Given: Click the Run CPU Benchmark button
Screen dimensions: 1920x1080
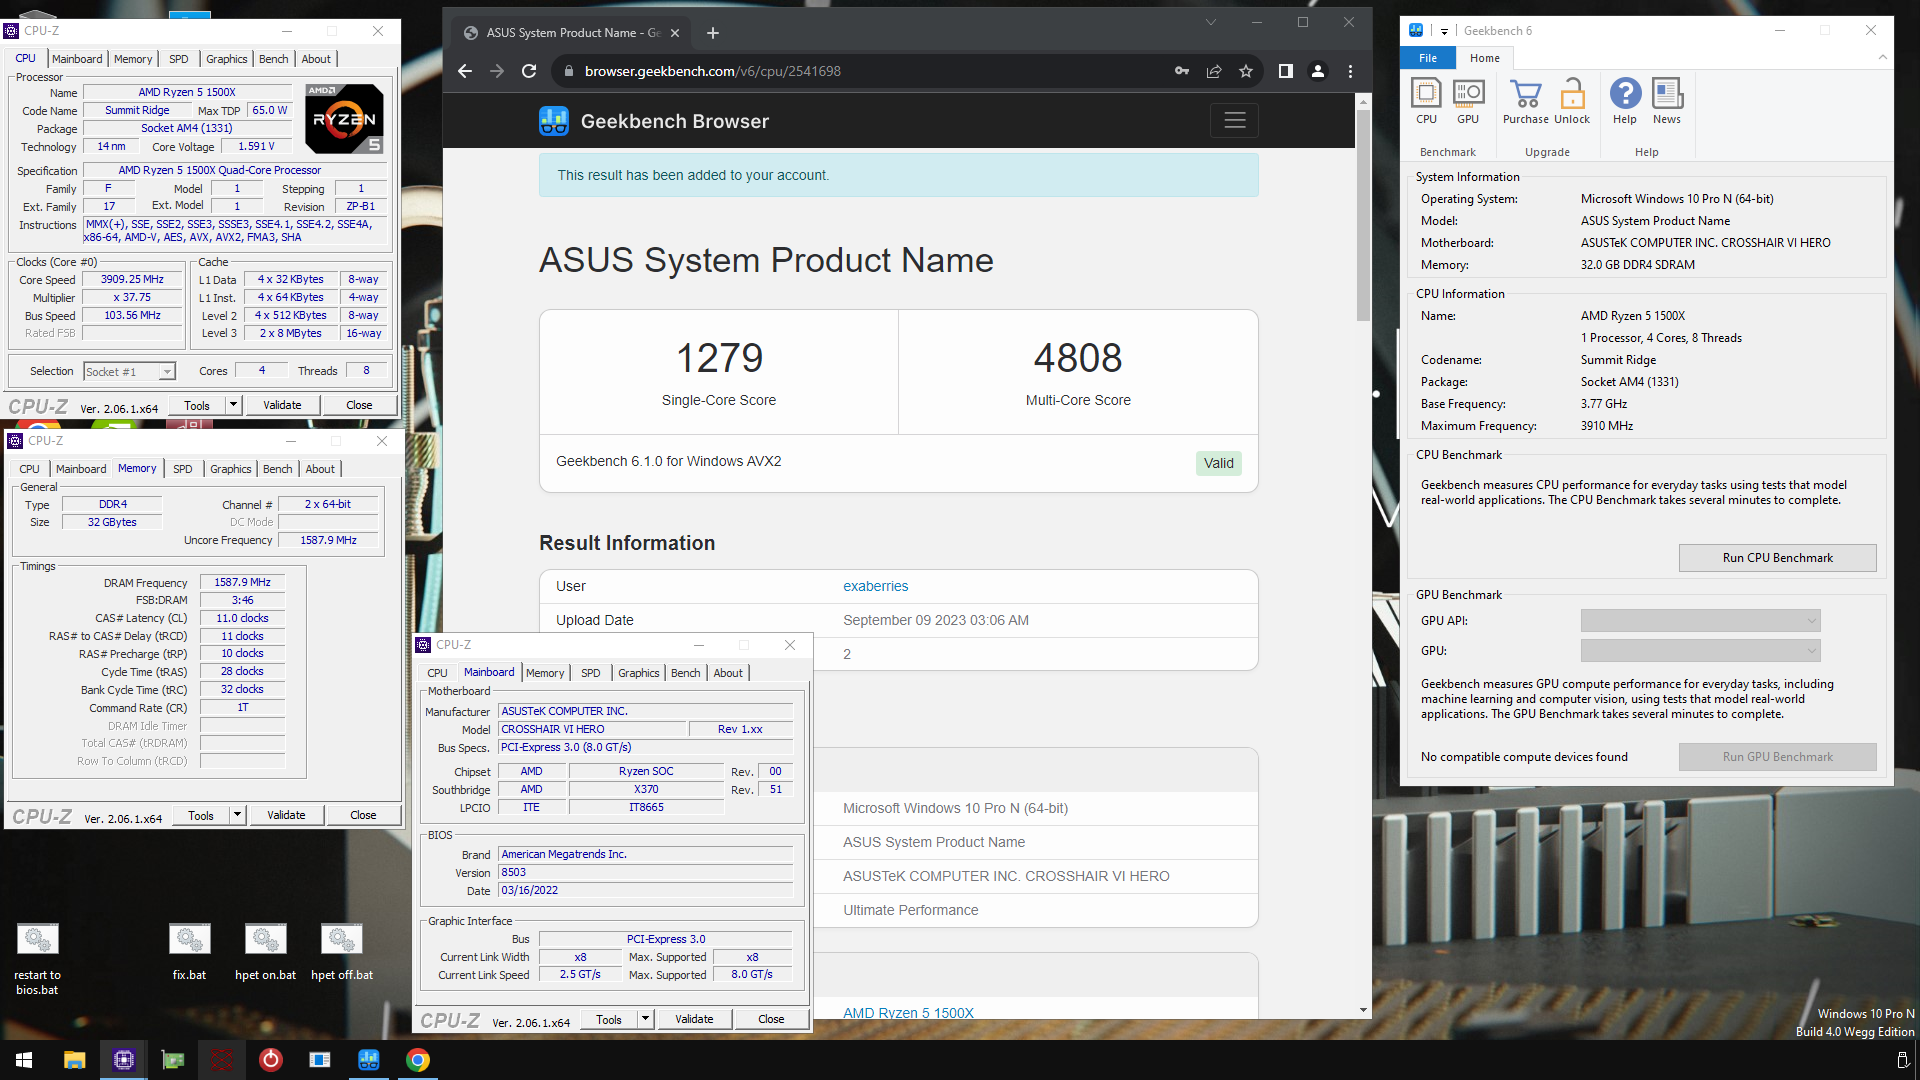Looking at the screenshot, I should click(1777, 558).
